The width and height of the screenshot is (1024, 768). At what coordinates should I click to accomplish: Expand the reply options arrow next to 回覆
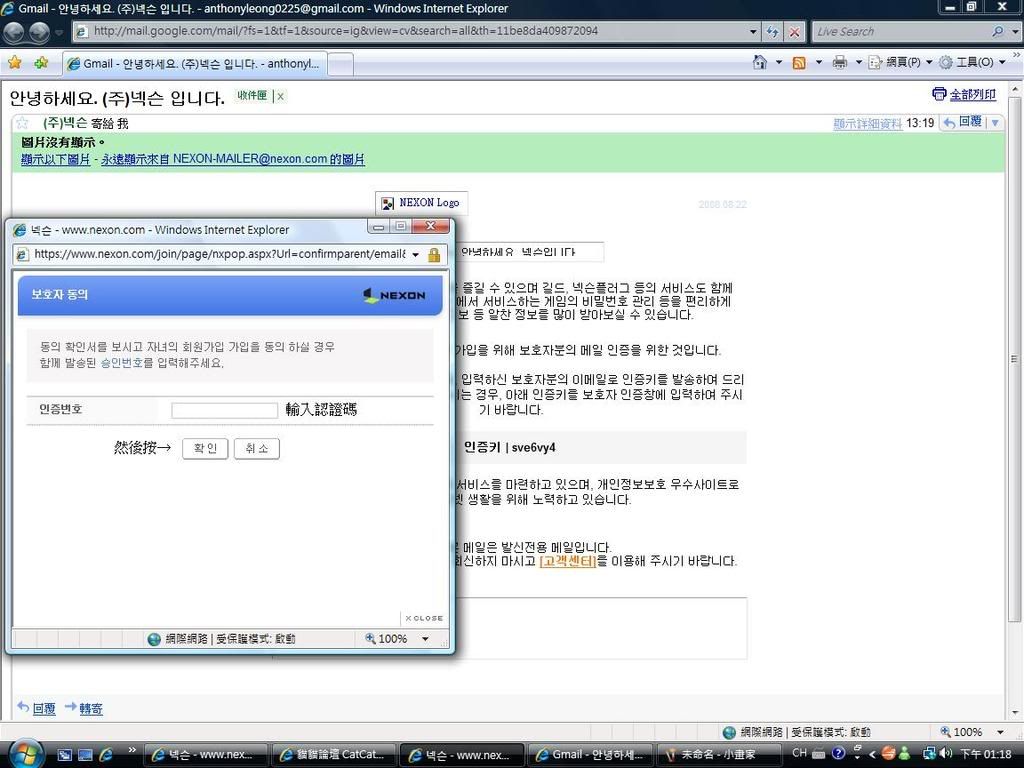994,122
